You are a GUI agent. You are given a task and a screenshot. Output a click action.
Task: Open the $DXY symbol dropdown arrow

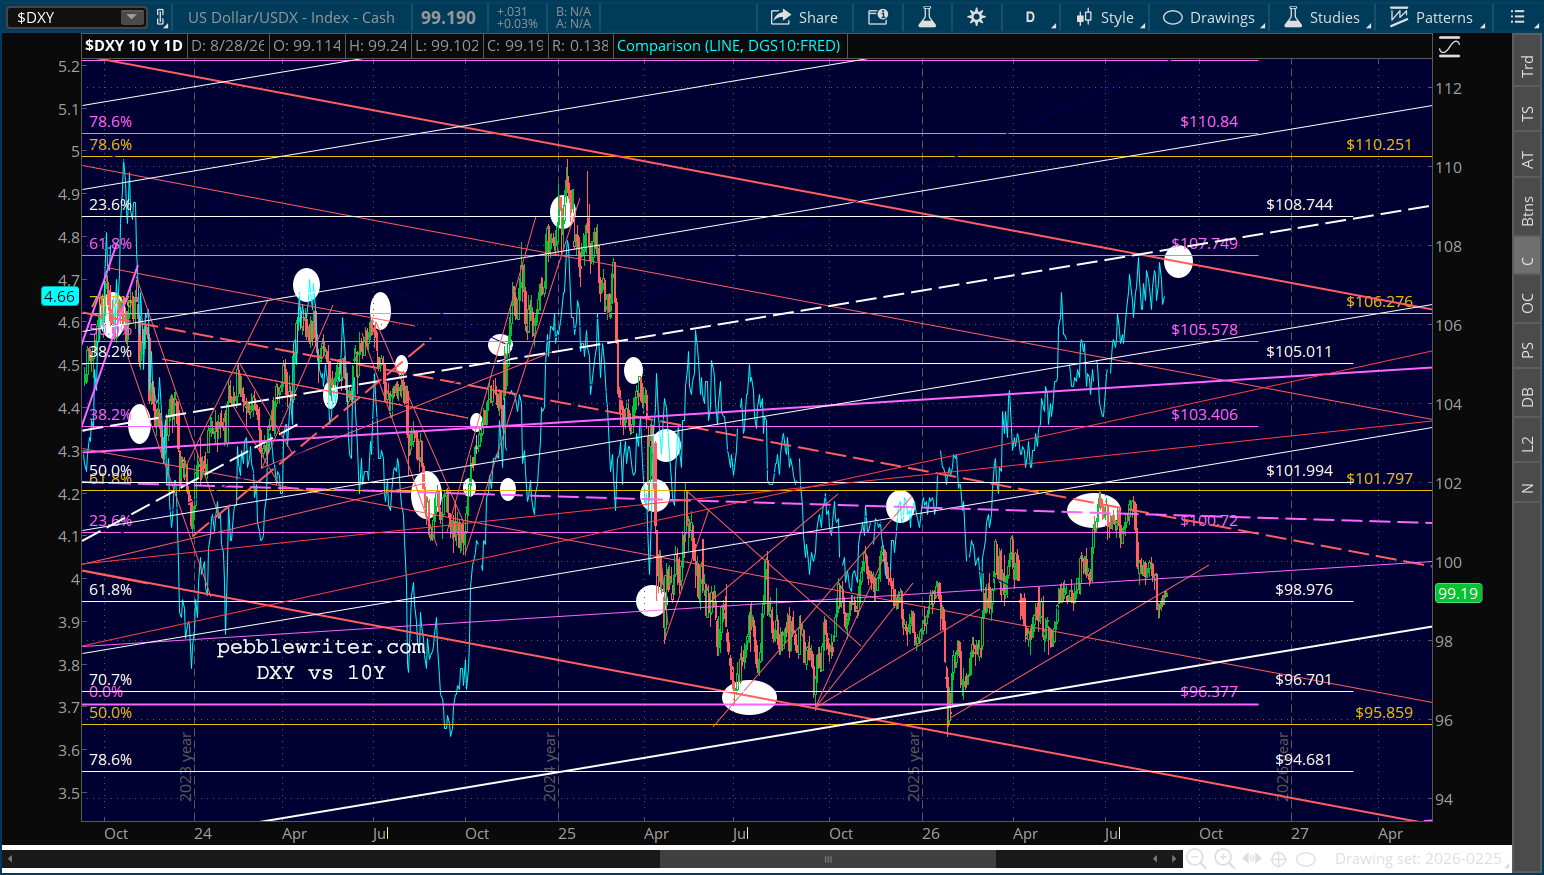pyautogui.click(x=132, y=17)
